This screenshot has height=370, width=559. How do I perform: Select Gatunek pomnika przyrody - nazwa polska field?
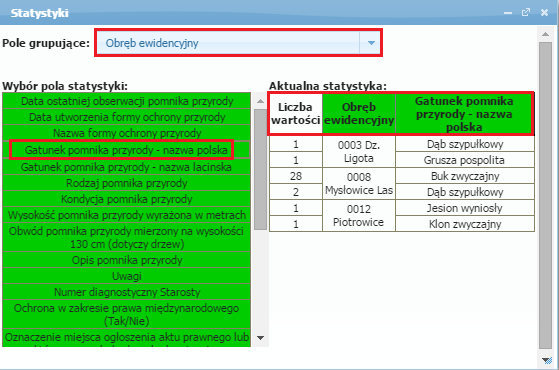[126, 150]
